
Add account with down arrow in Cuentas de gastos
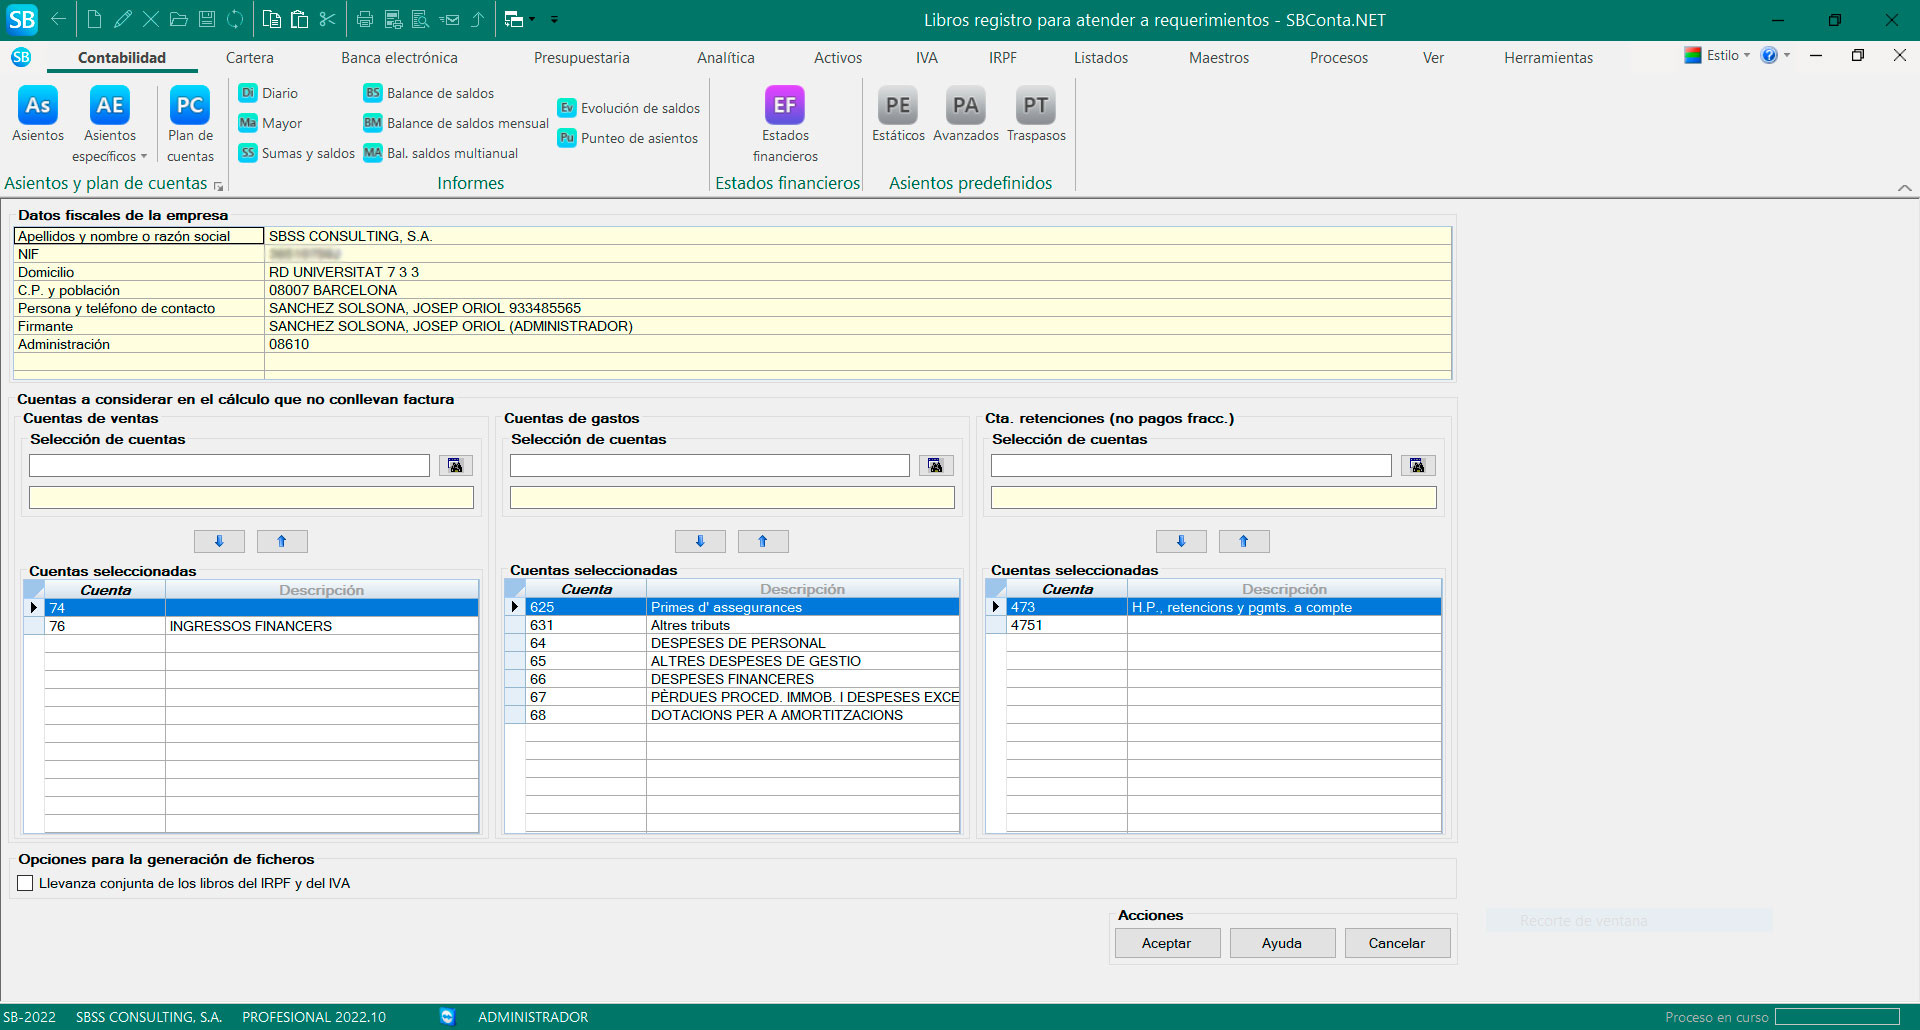pos(700,541)
